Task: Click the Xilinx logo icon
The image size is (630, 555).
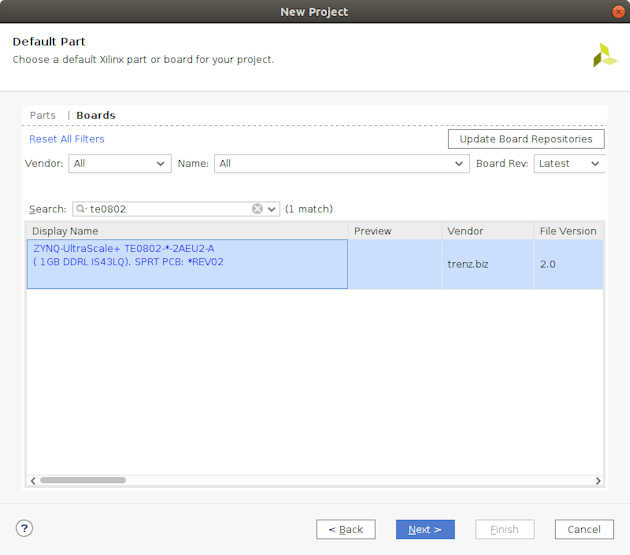Action: (x=605, y=55)
